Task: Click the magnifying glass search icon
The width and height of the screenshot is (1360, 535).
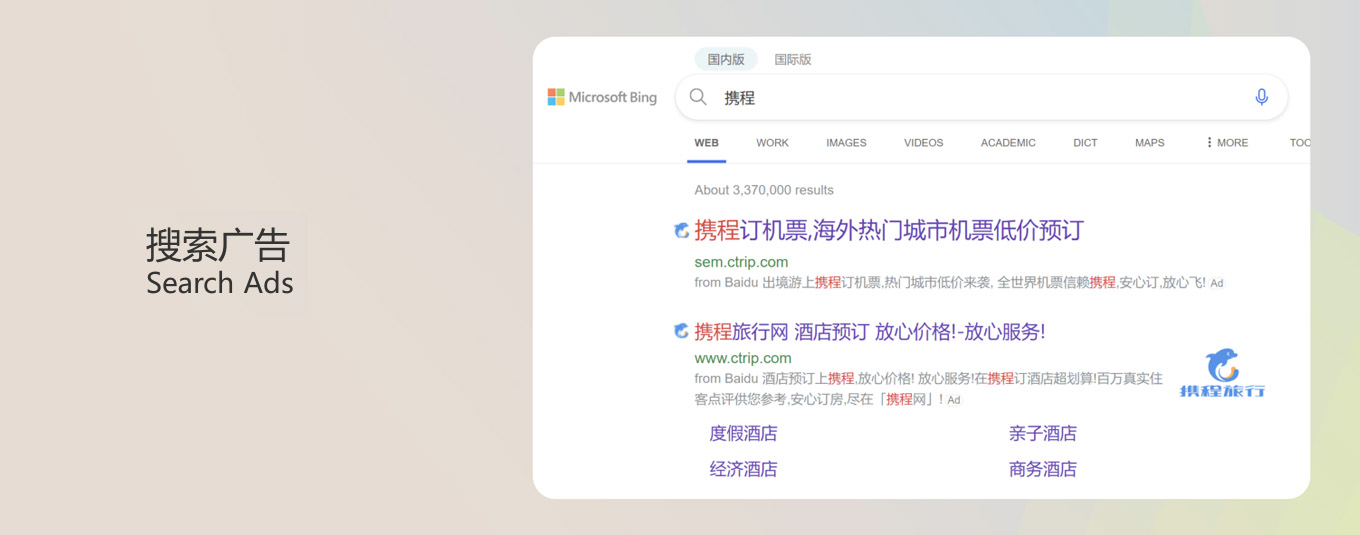Action: 699,97
